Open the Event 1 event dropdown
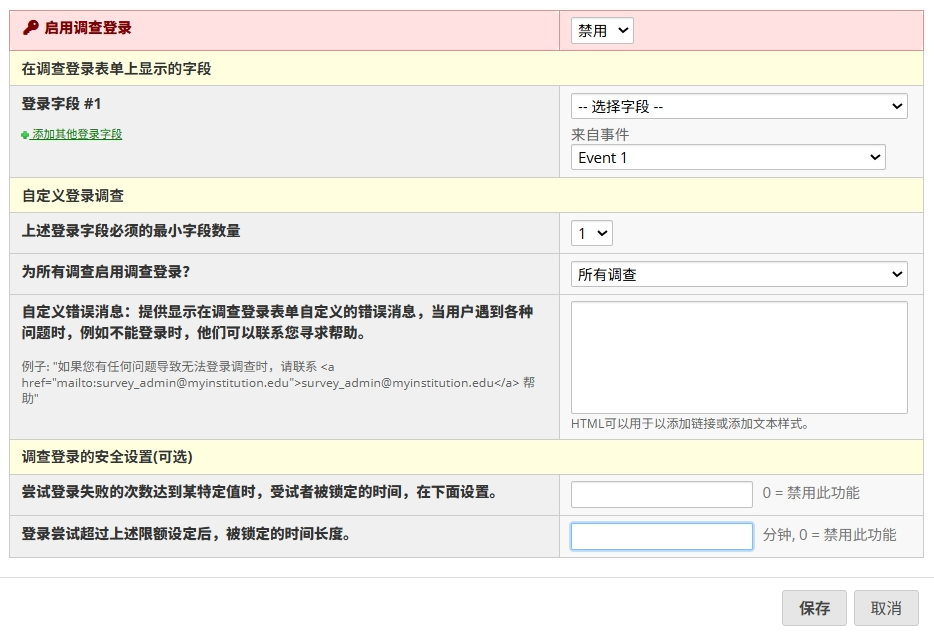 pyautogui.click(x=728, y=158)
